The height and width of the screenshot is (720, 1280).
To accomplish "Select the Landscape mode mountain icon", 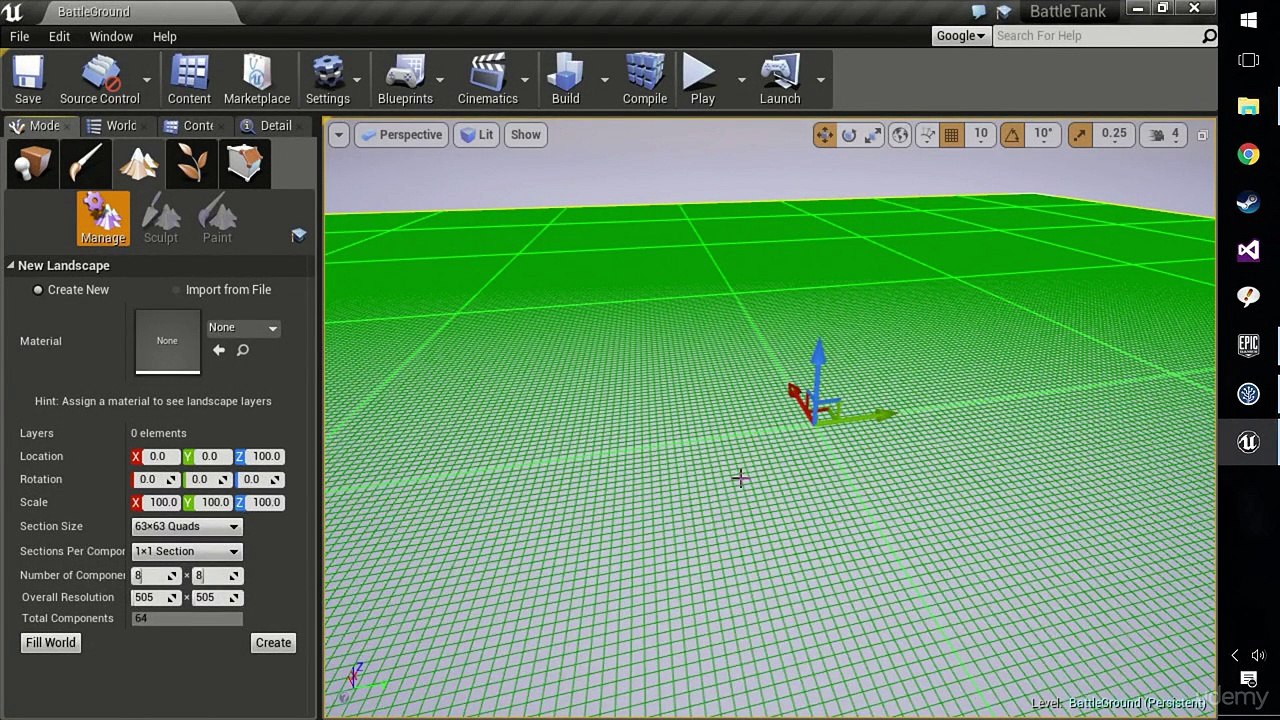I will 139,162.
